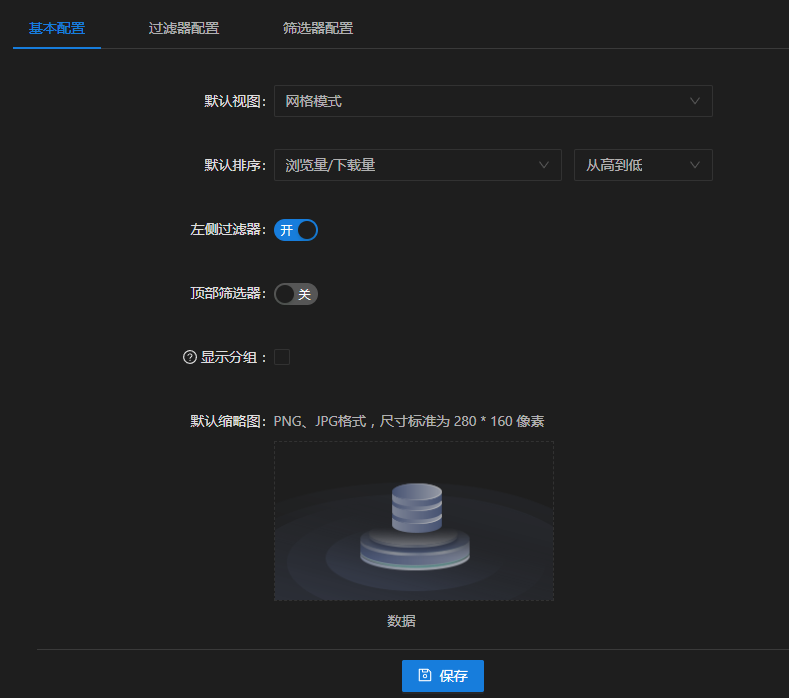Expand the 默认排序 dropdown showing 浏览量/下载量
This screenshot has width=789, height=698.
[x=418, y=165]
